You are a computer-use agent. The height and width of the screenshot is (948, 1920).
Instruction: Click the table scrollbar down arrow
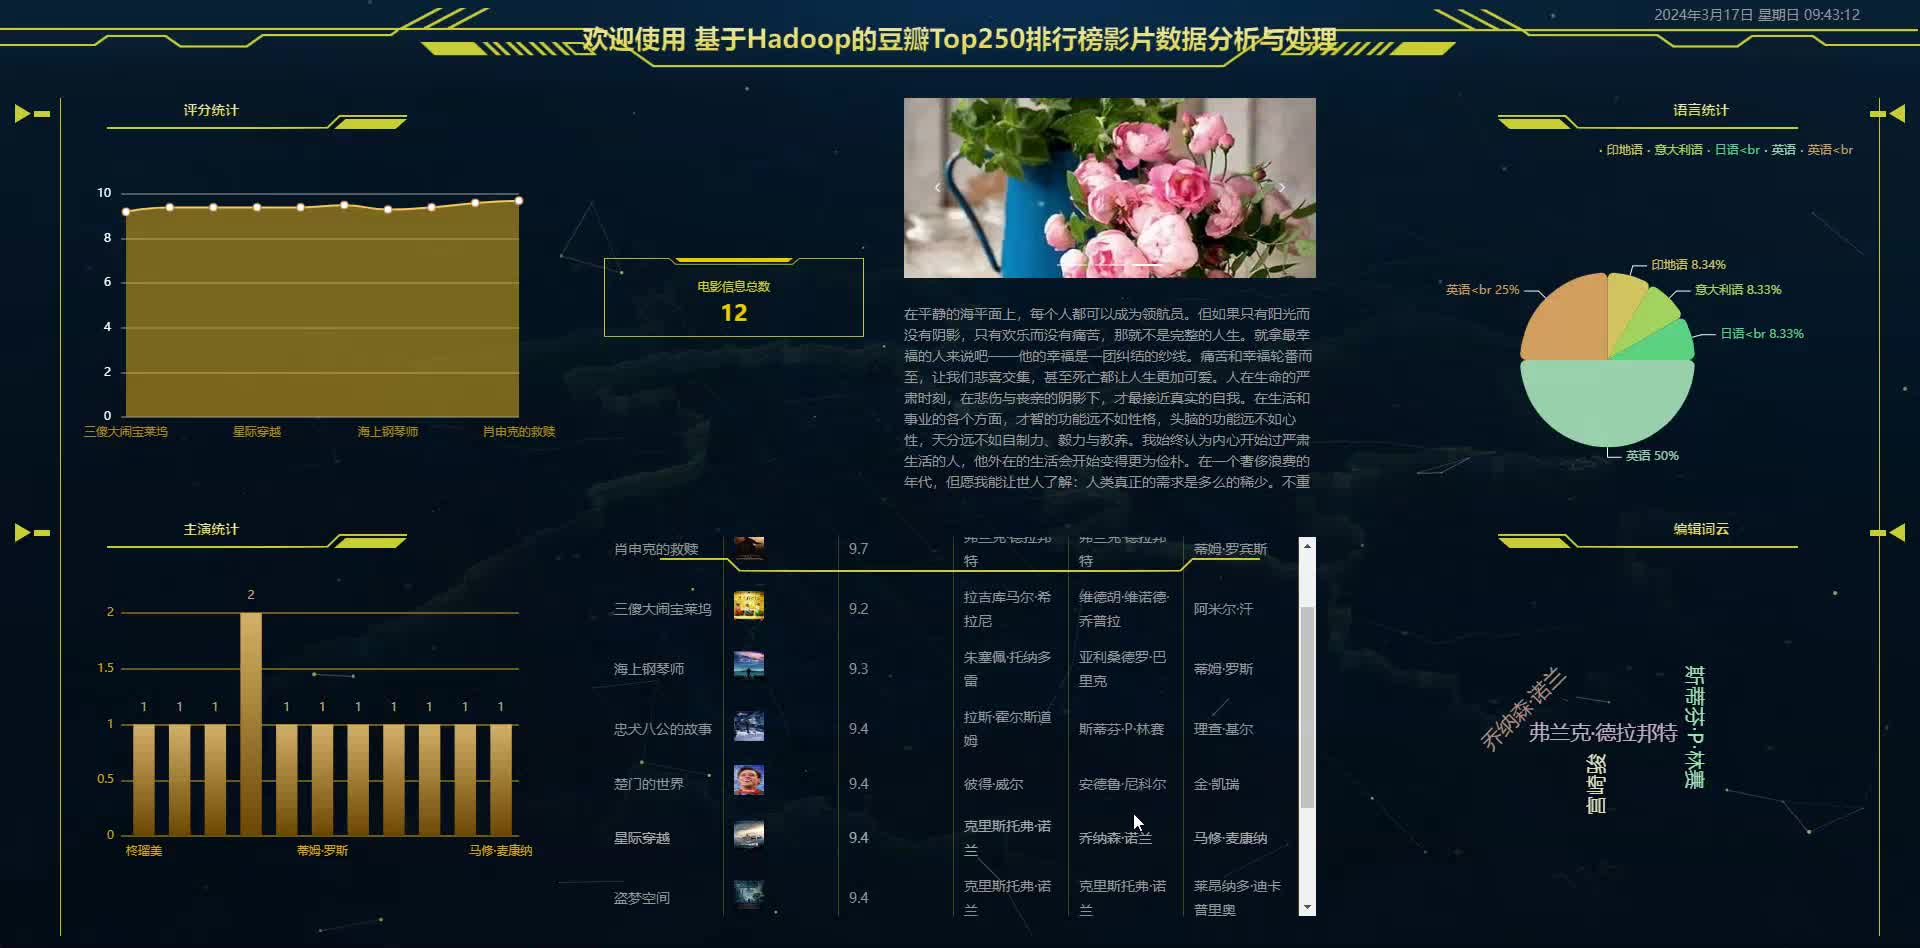(1307, 907)
